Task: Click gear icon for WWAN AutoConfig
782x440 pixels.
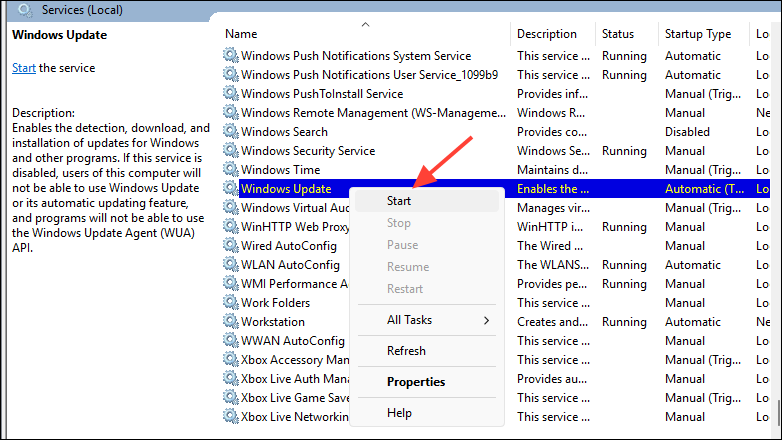Action: click(x=230, y=340)
